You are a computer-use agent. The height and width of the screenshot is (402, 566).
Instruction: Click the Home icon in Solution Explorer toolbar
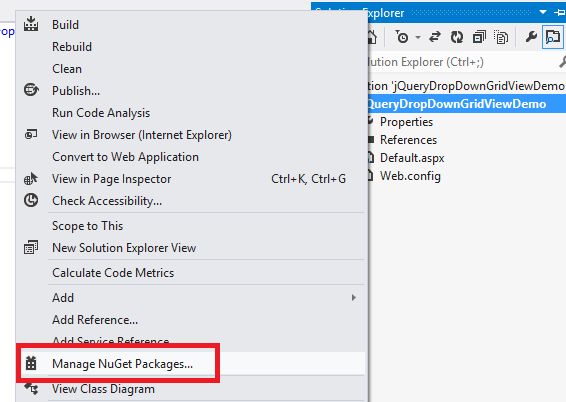372,37
